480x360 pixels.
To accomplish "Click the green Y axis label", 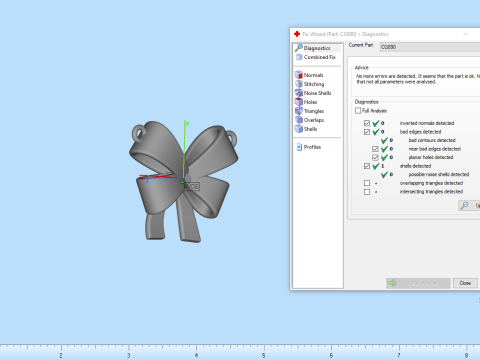I will 187,123.
